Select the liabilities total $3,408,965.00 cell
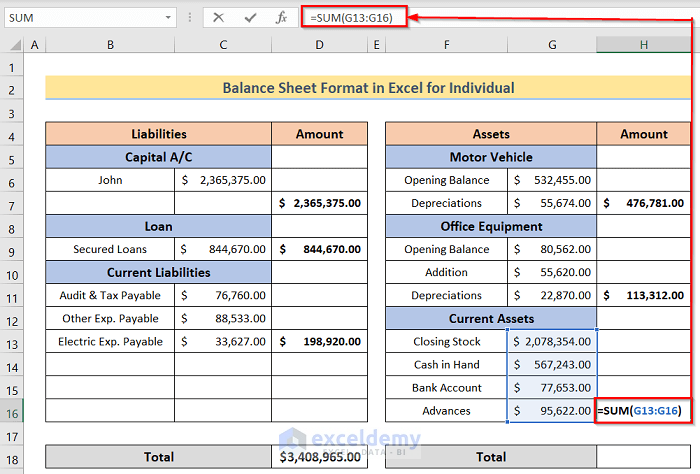Viewport: 700px width, 474px height. [x=319, y=457]
